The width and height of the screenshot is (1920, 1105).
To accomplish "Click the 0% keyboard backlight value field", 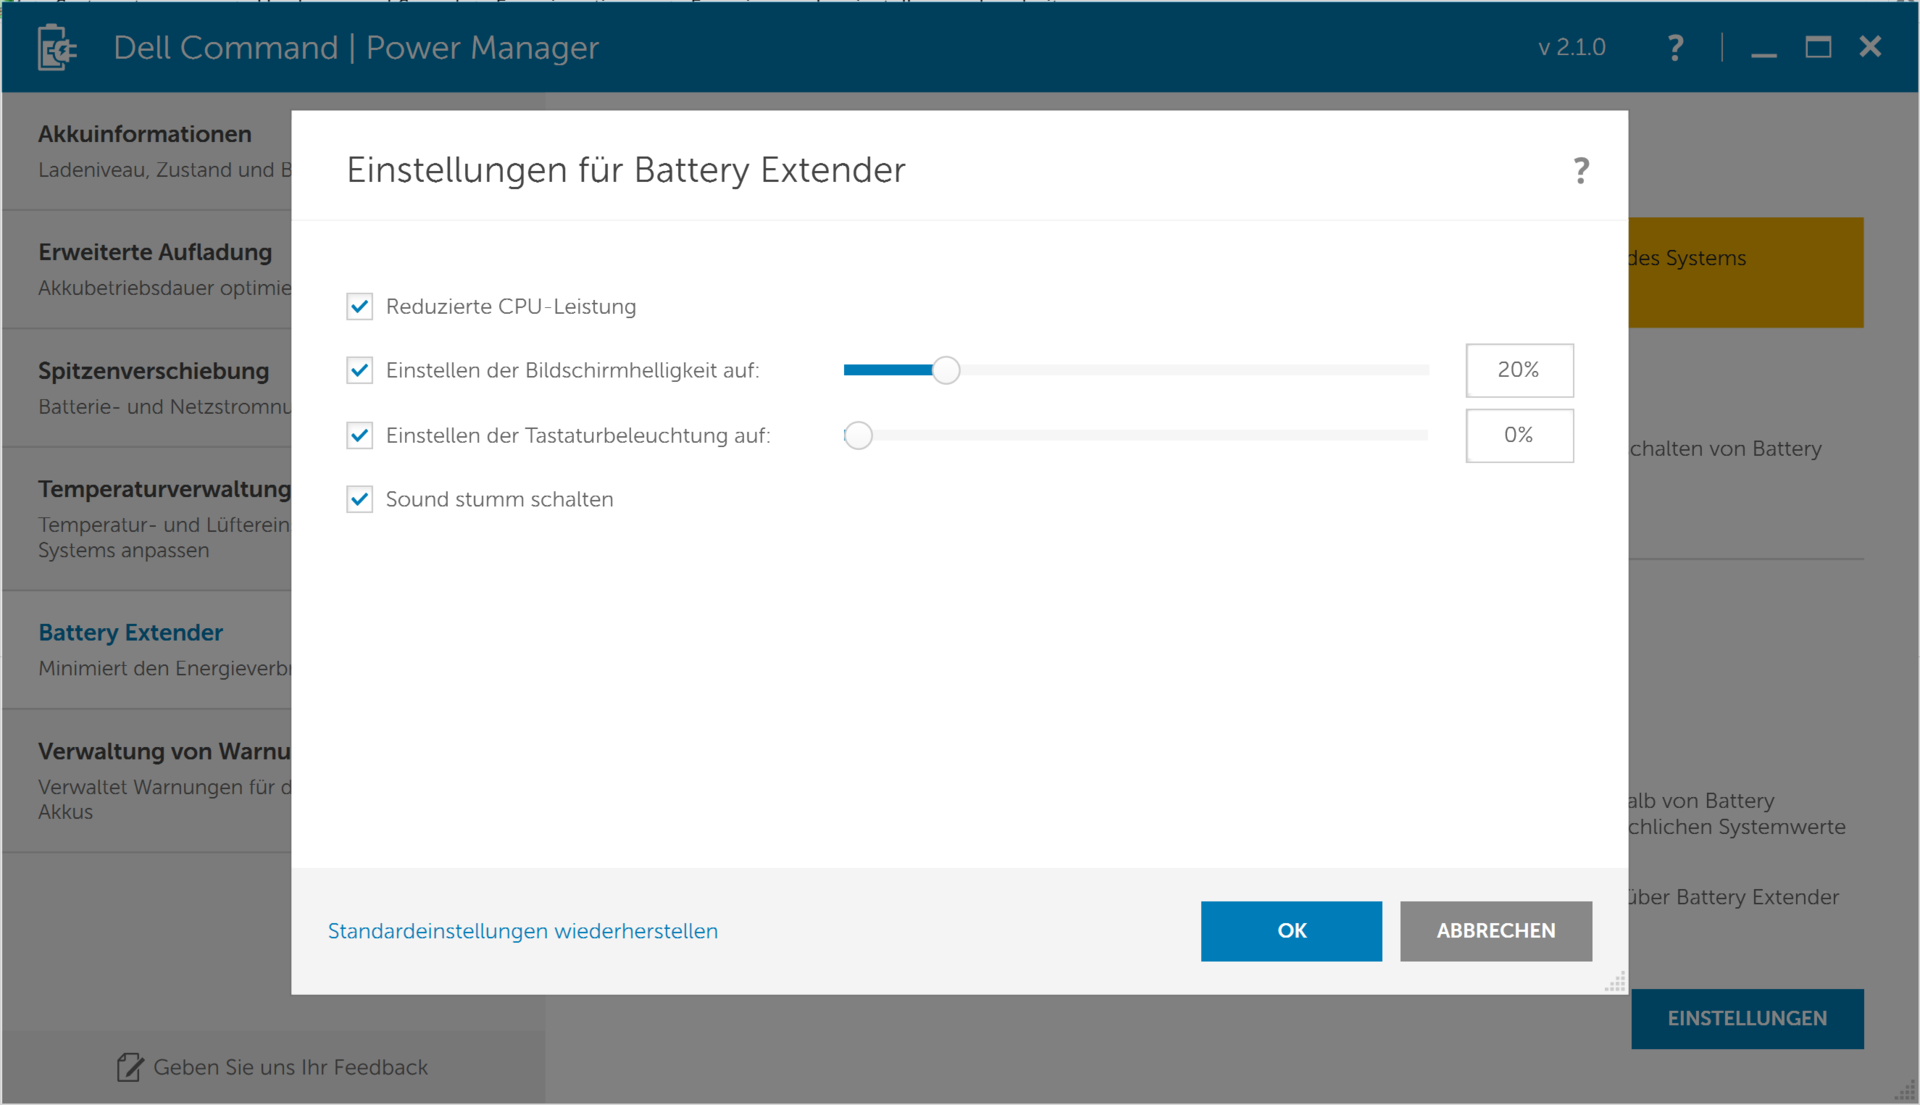I will coord(1519,435).
